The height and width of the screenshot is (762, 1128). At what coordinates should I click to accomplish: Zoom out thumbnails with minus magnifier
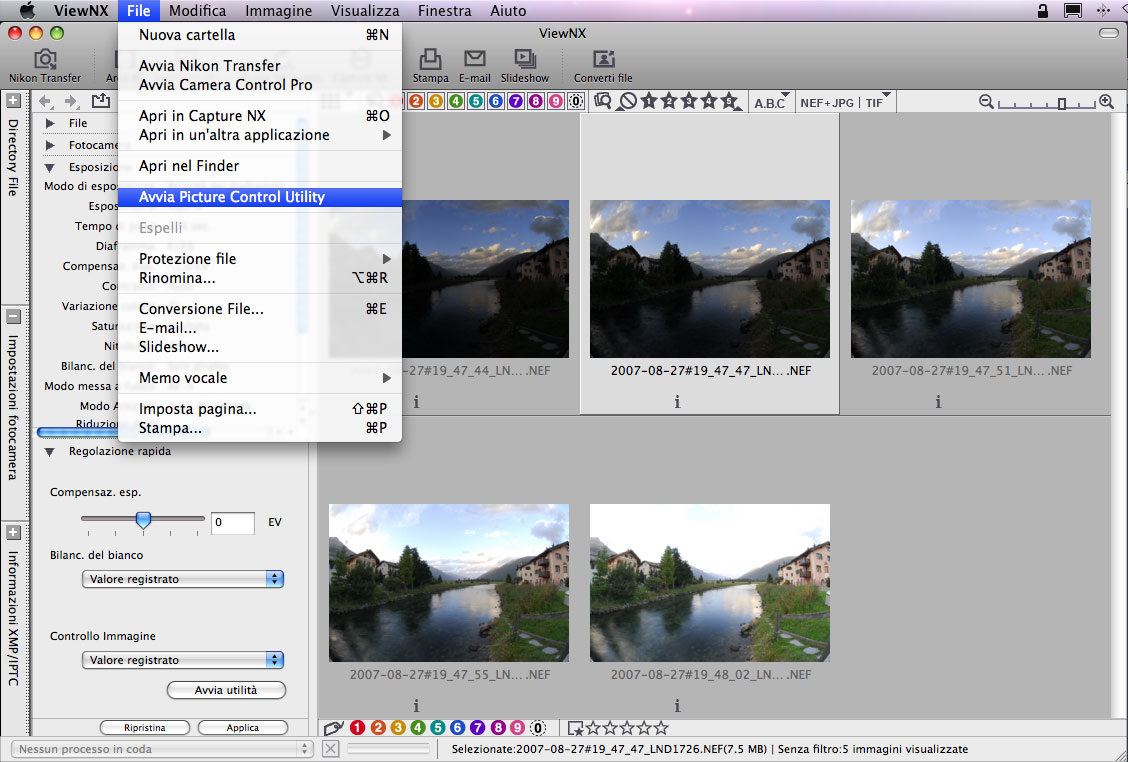[x=986, y=102]
